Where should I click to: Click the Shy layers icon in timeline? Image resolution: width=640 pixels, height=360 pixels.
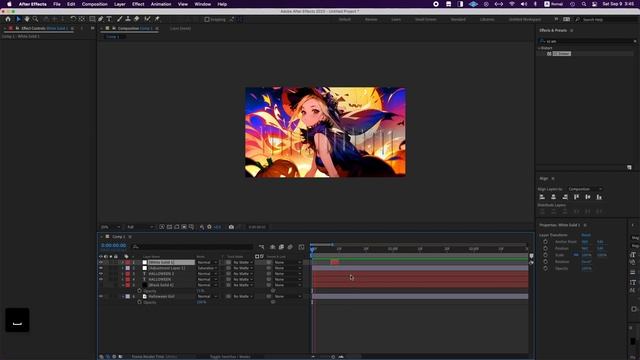272,247
